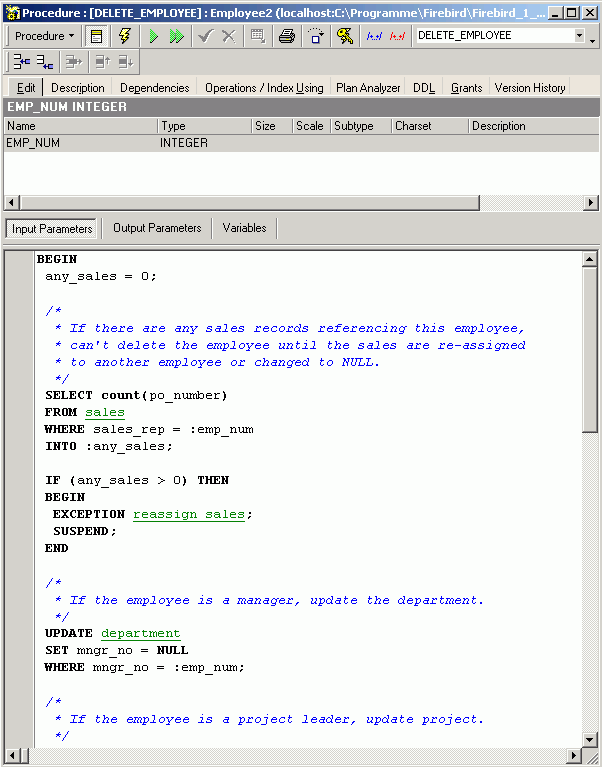Click code editor horizontal scroll left arrow

coord(12,755)
